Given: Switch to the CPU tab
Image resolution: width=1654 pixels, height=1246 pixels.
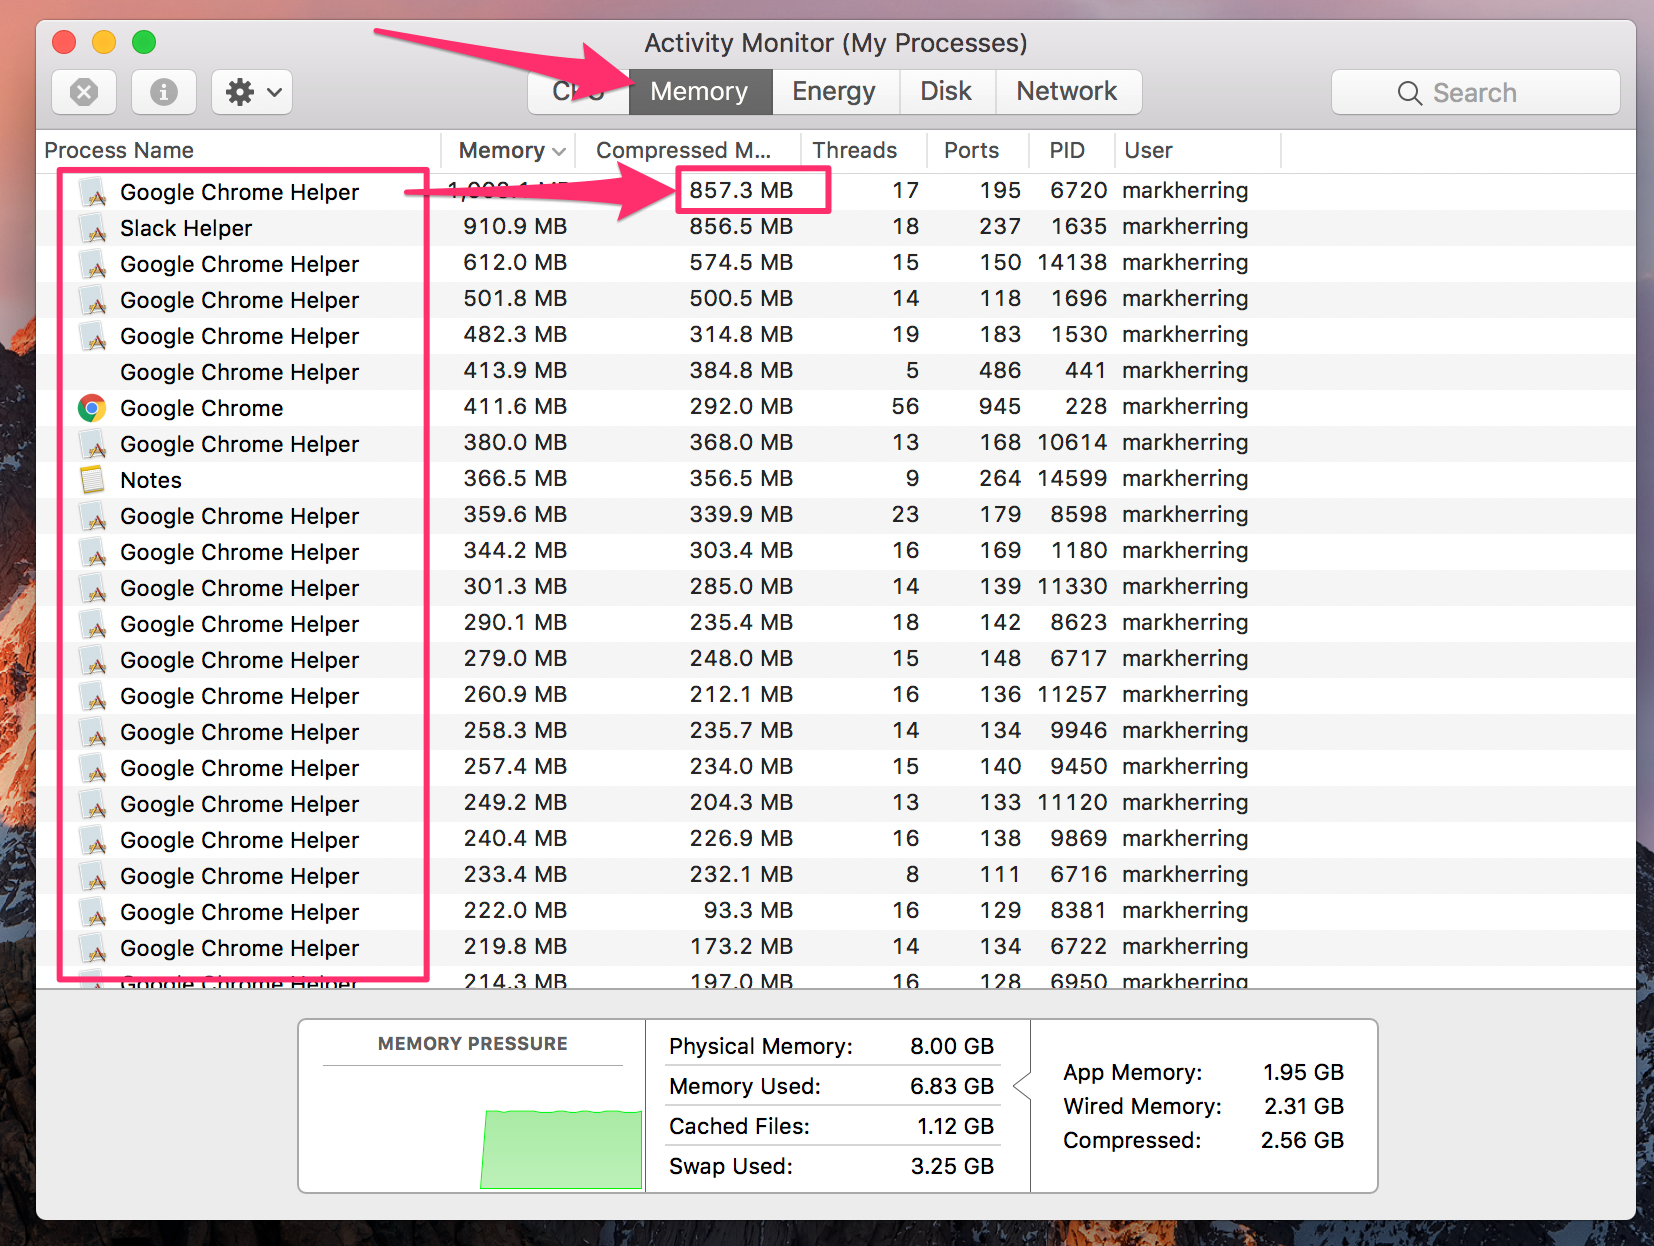Looking at the screenshot, I should [579, 92].
